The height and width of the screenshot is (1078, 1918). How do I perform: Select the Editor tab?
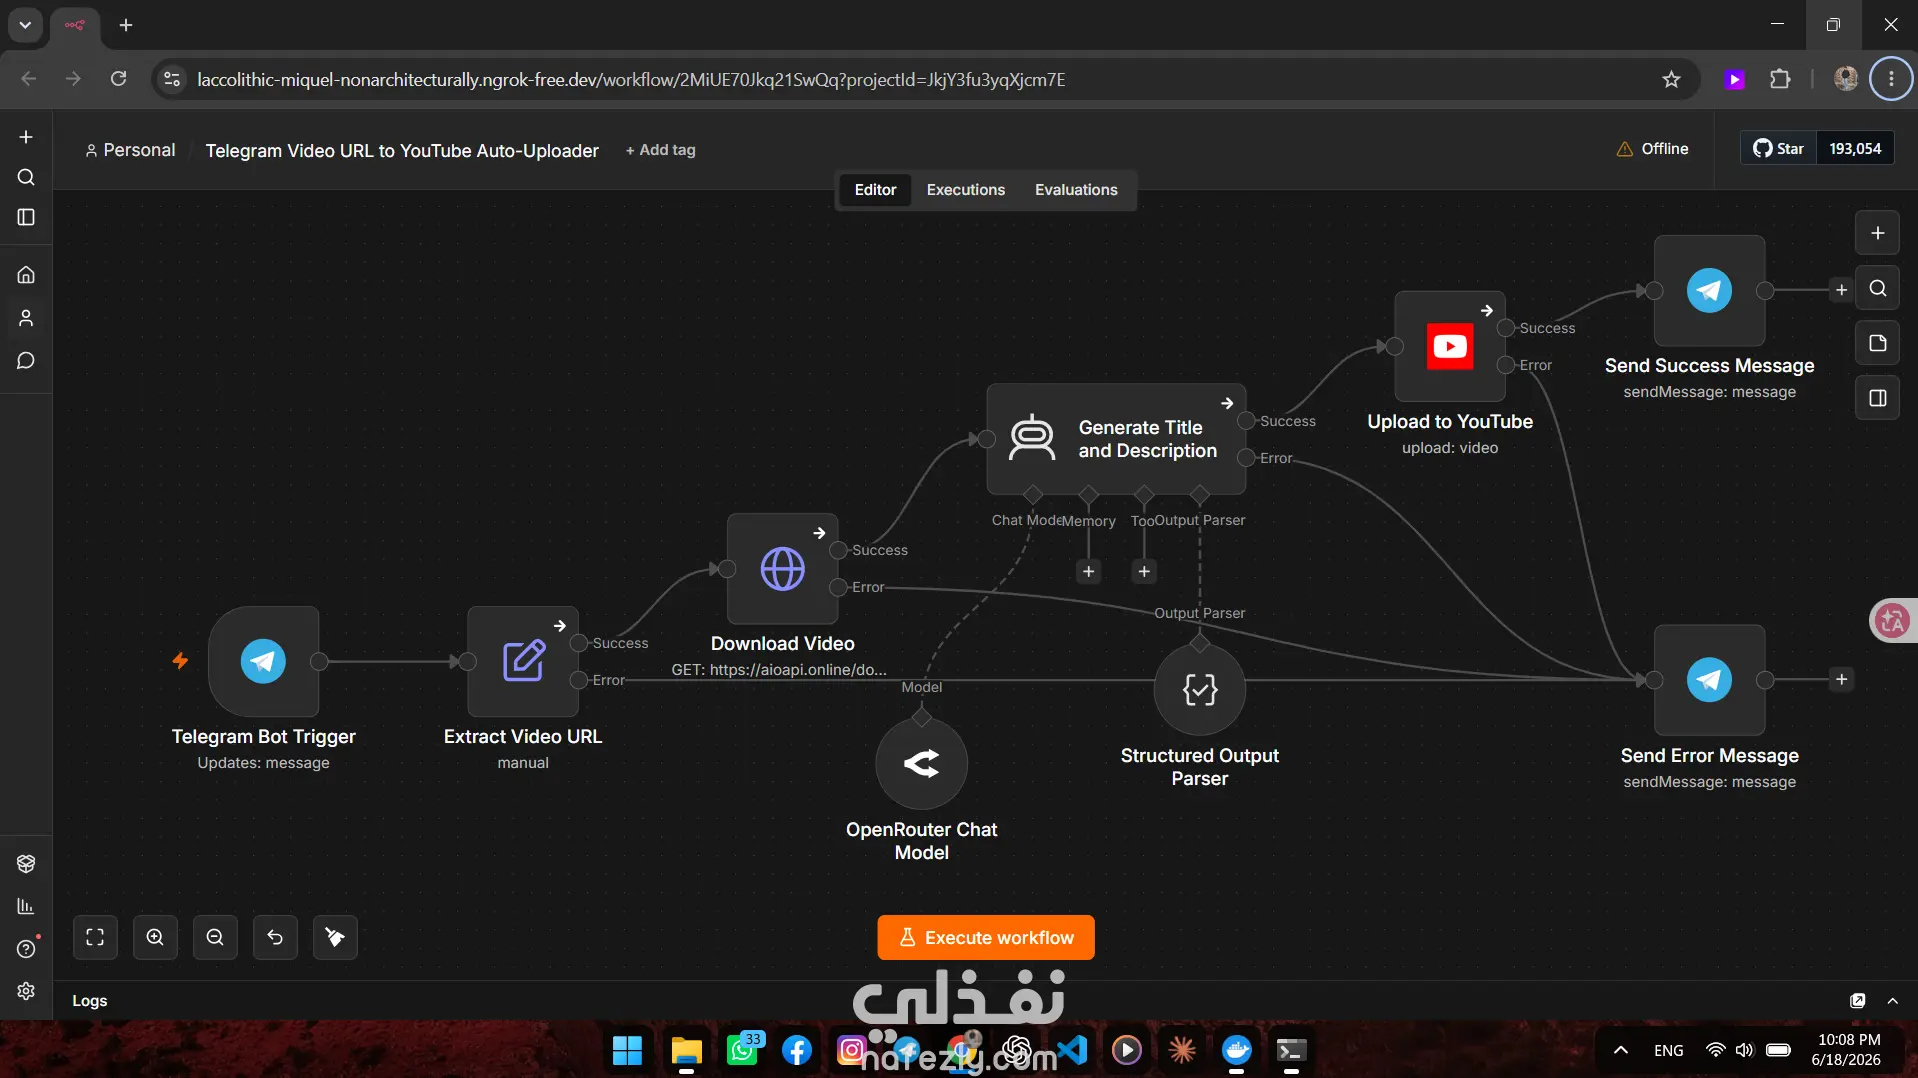pyautogui.click(x=875, y=190)
